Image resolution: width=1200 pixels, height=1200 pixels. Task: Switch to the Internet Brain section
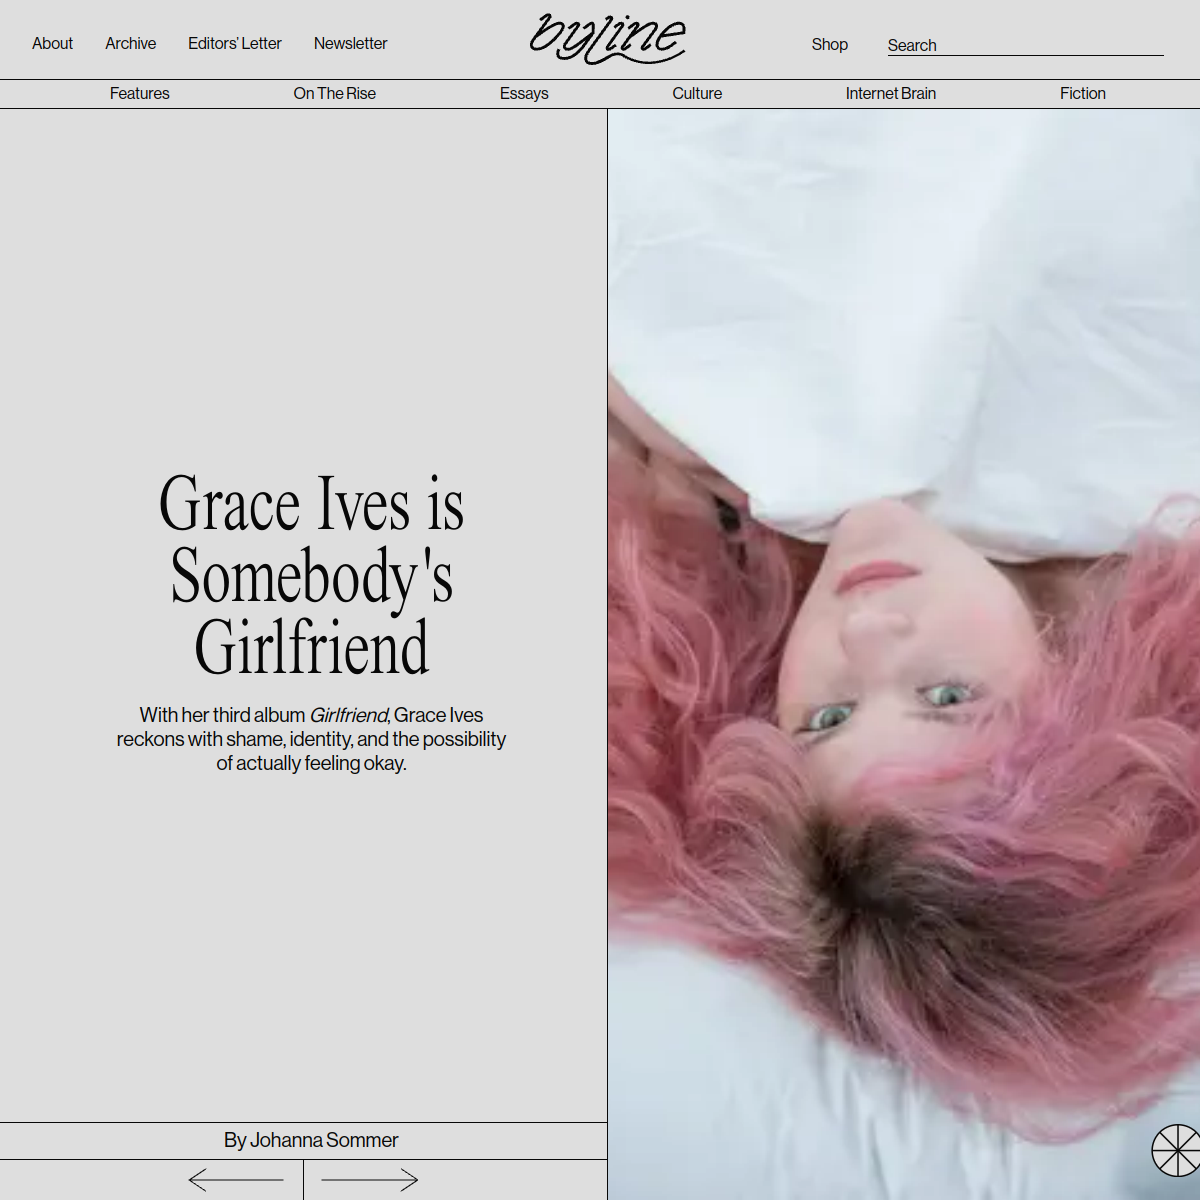pyautogui.click(x=889, y=93)
